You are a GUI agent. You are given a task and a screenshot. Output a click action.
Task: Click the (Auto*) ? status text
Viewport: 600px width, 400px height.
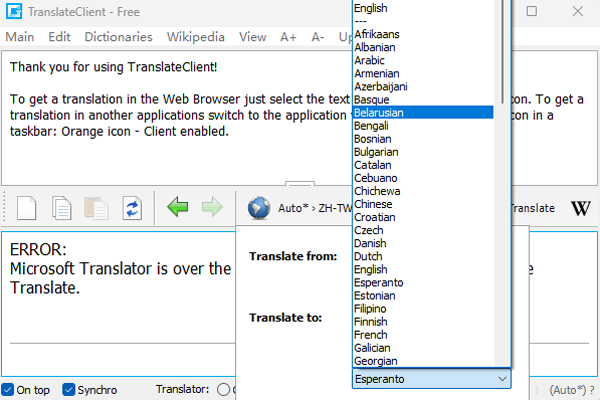click(x=572, y=390)
